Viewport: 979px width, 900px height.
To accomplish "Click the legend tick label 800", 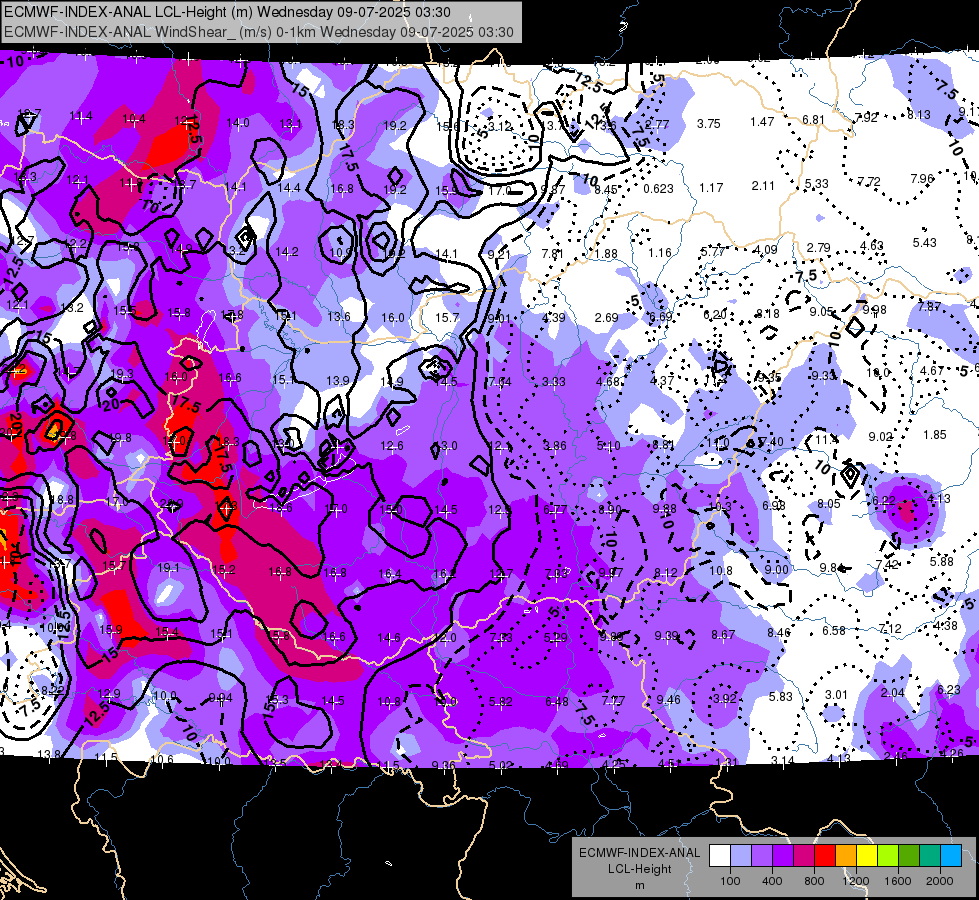I will click(814, 881).
